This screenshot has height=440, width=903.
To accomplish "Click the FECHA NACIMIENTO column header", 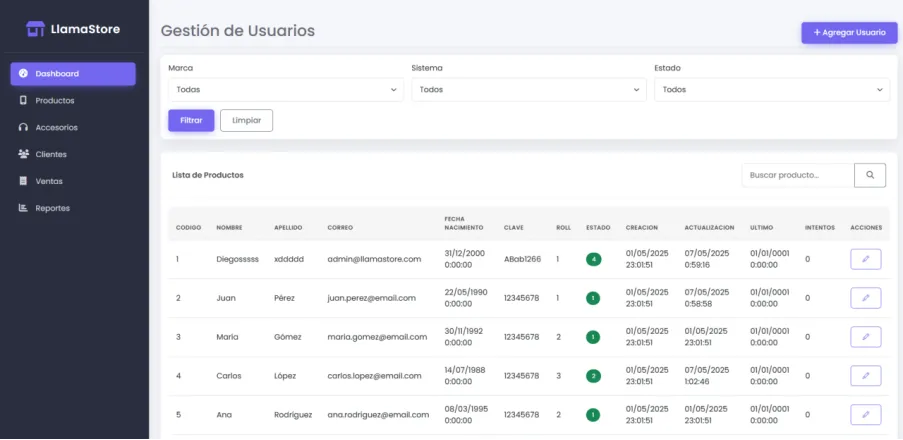I will [x=464, y=223].
